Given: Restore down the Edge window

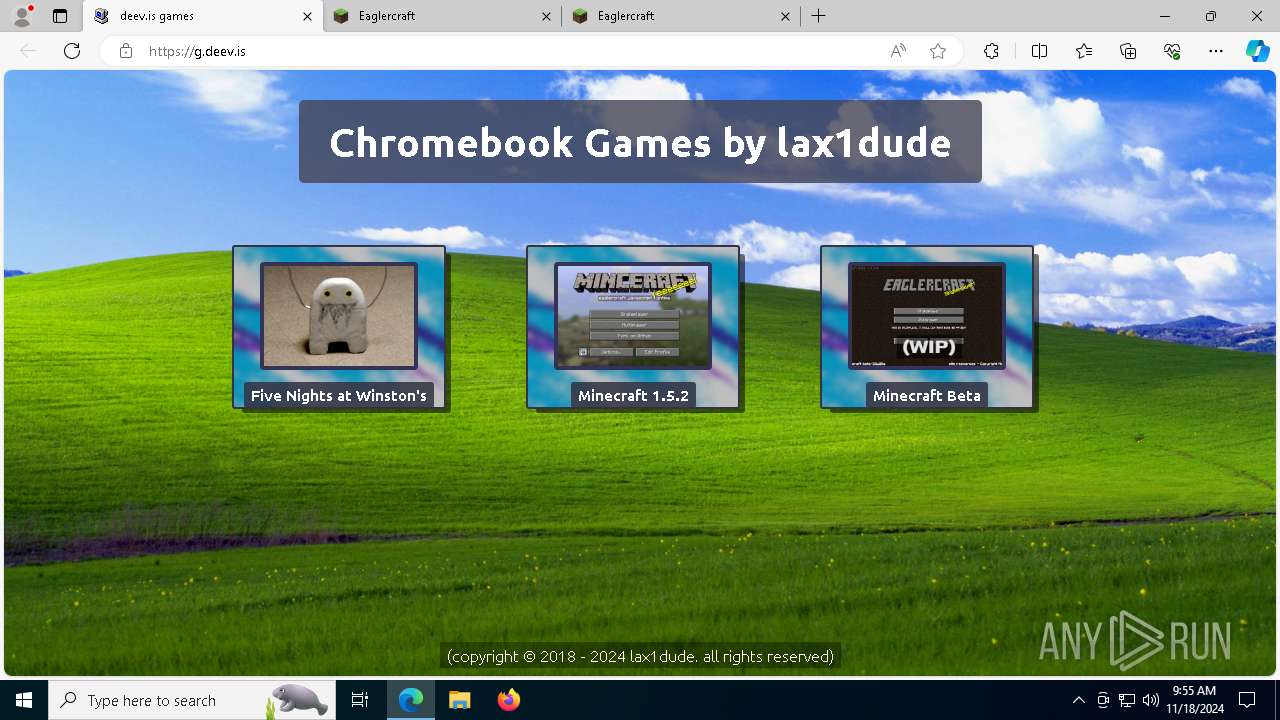Looking at the screenshot, I should click(x=1211, y=16).
